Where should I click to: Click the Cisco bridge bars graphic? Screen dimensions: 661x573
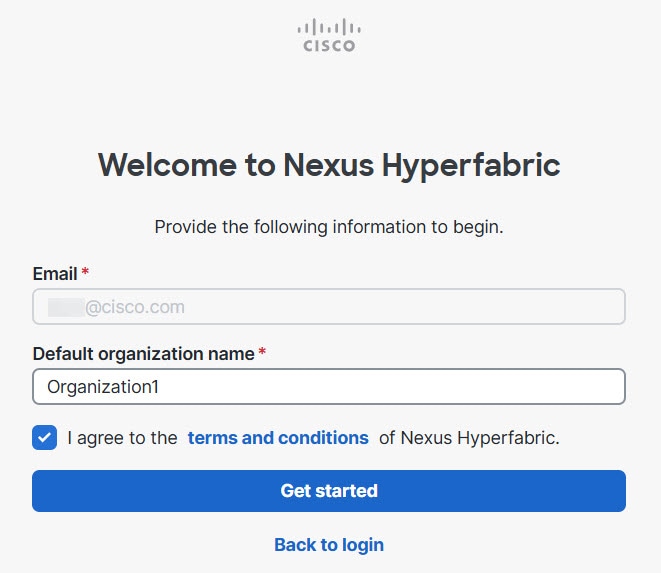(x=329, y=27)
